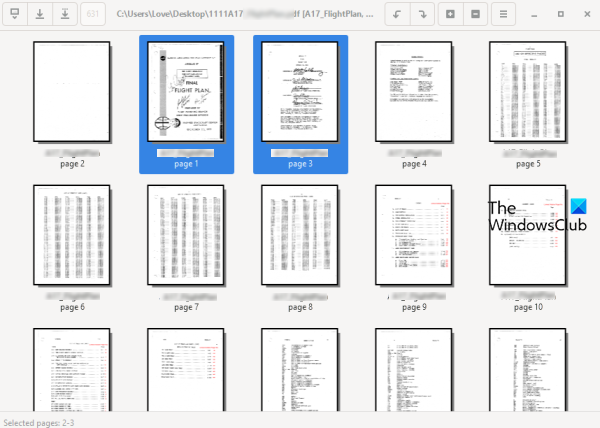Click the 'page 1' label text

(x=186, y=164)
